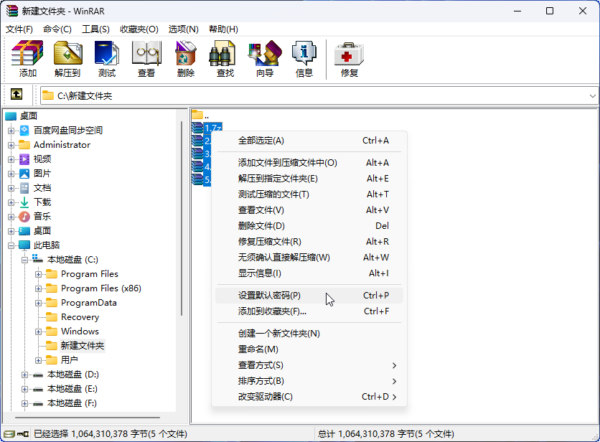
Task: Click the 查找 (Find) toolbar icon
Action: (x=225, y=60)
